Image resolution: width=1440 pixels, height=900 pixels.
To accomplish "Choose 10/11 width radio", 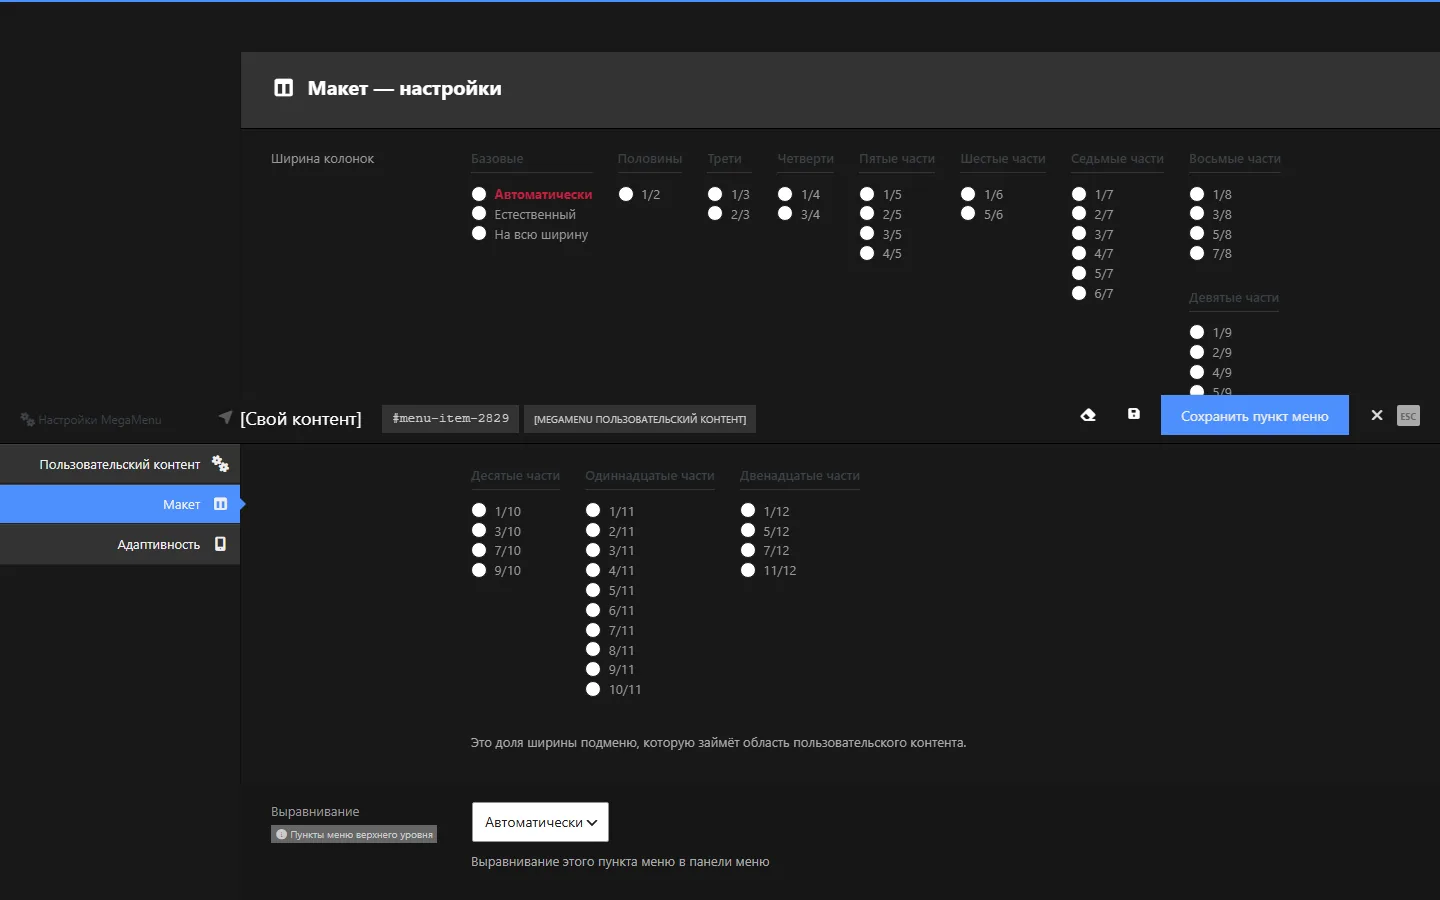I will point(593,689).
